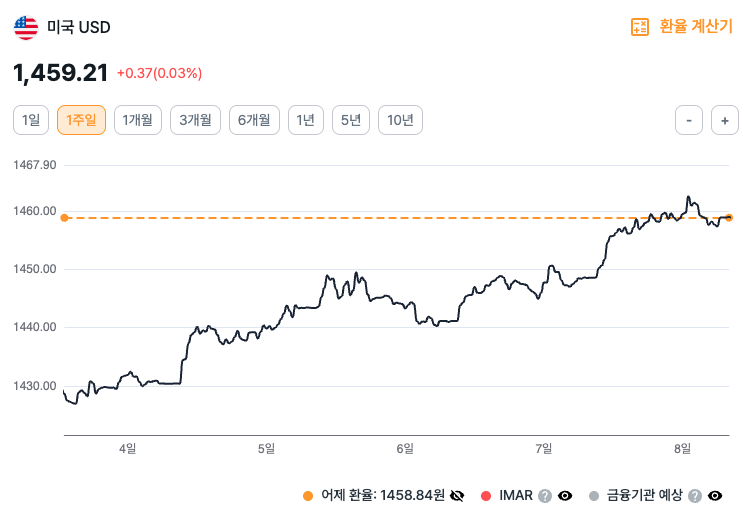Click the US flag icon

tap(25, 27)
